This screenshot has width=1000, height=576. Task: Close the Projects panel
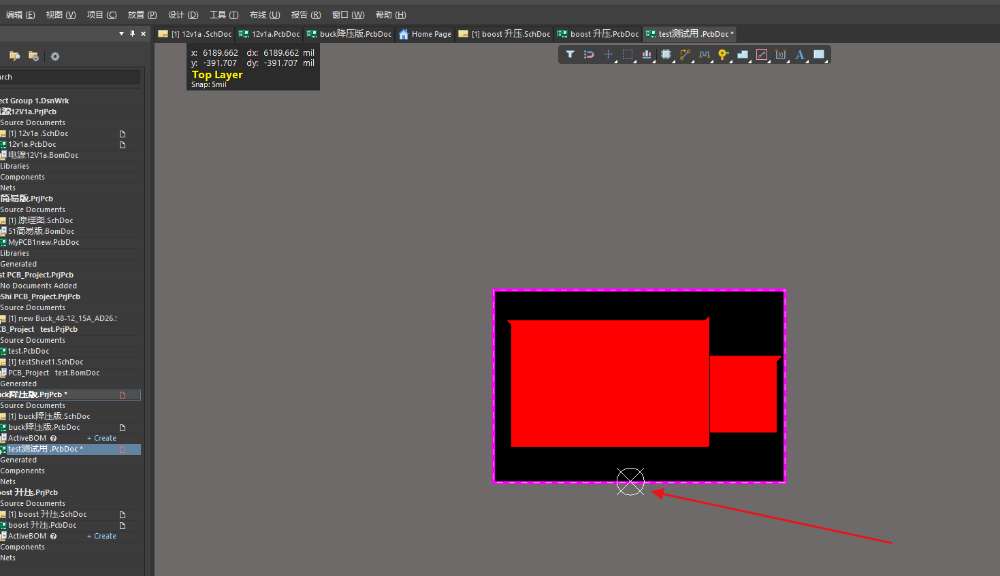[x=143, y=34]
